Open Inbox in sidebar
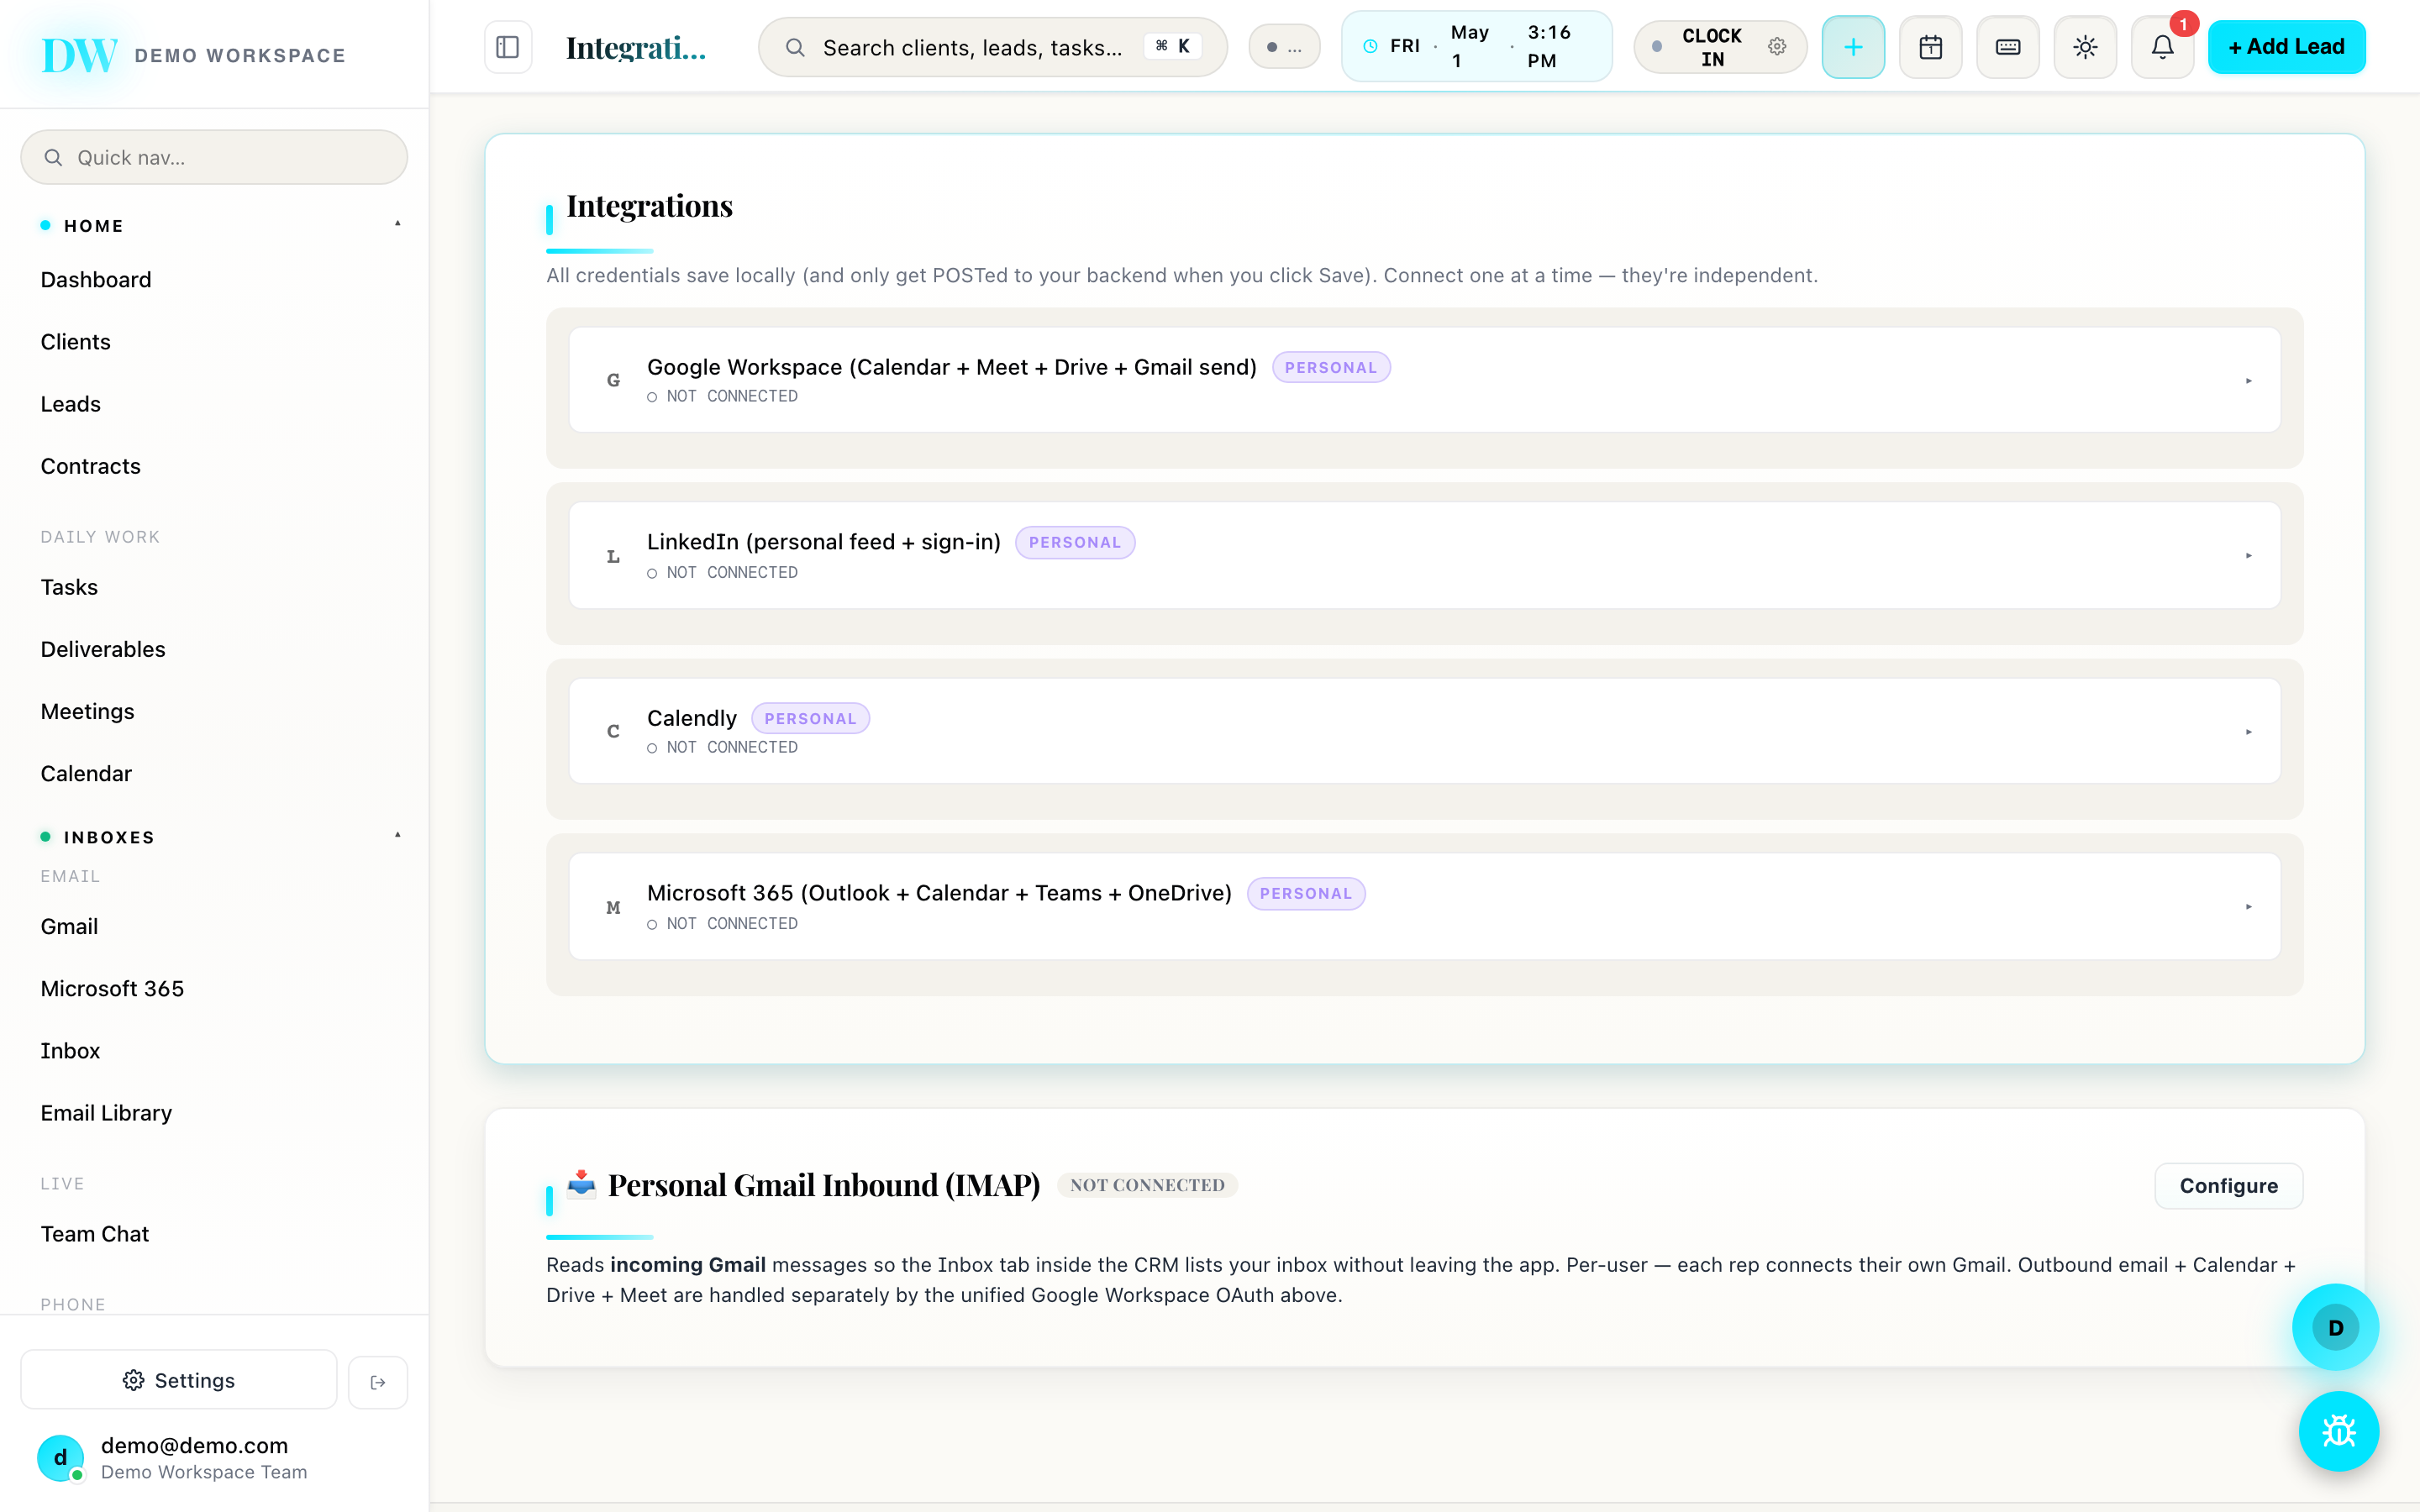 pyautogui.click(x=70, y=1051)
